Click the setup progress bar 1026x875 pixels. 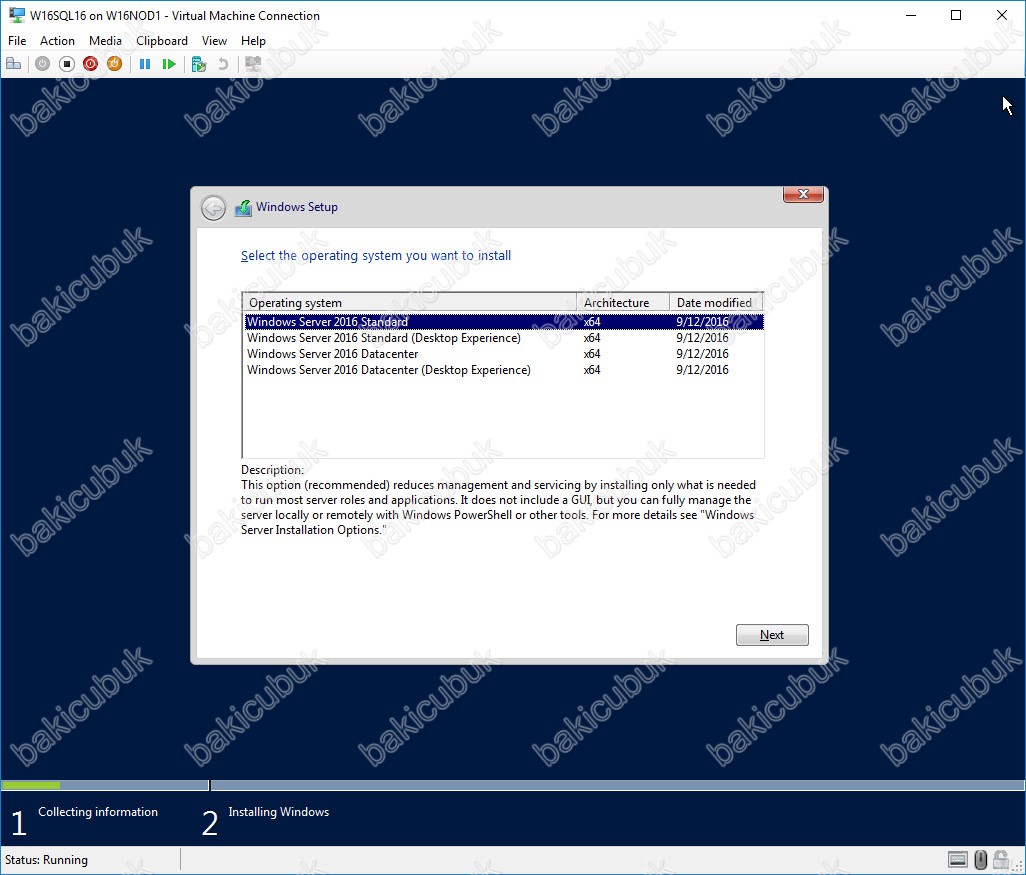513,785
